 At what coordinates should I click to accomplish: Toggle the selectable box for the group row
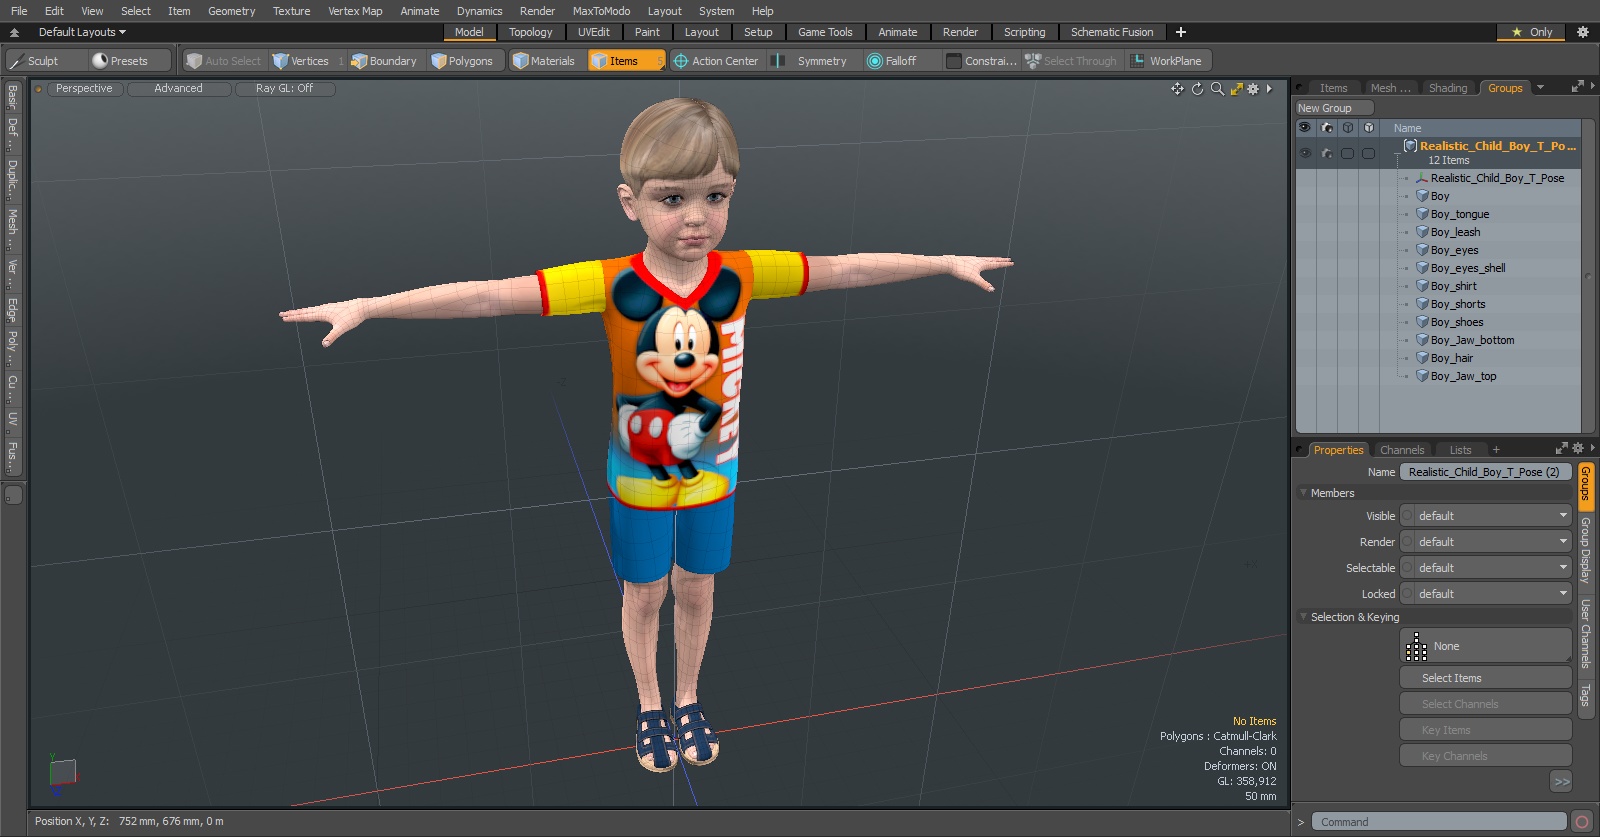pos(1347,154)
